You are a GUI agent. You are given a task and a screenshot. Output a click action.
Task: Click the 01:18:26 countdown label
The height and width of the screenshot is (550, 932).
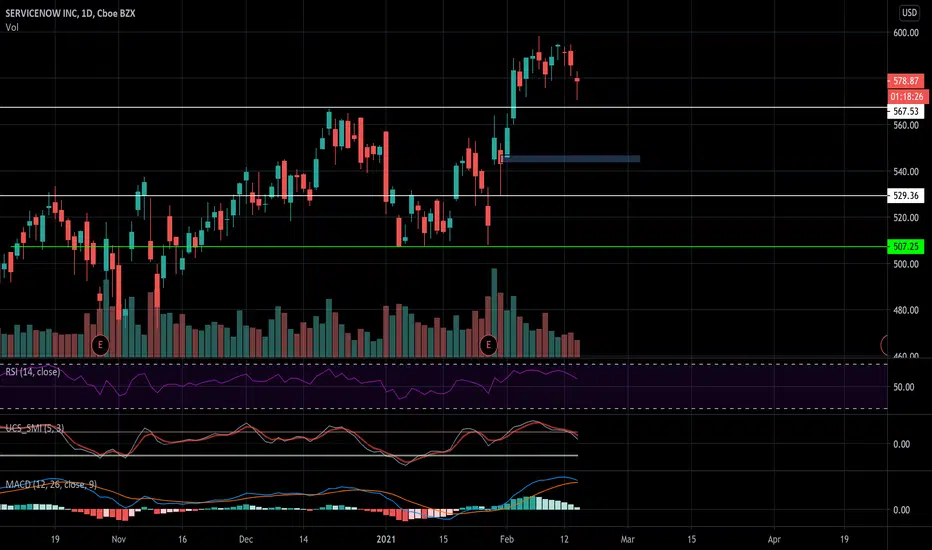point(907,96)
